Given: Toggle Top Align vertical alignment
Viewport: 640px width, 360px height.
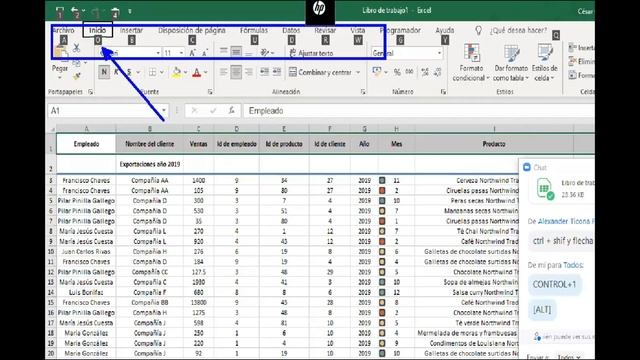Looking at the screenshot, I should 223,51.
